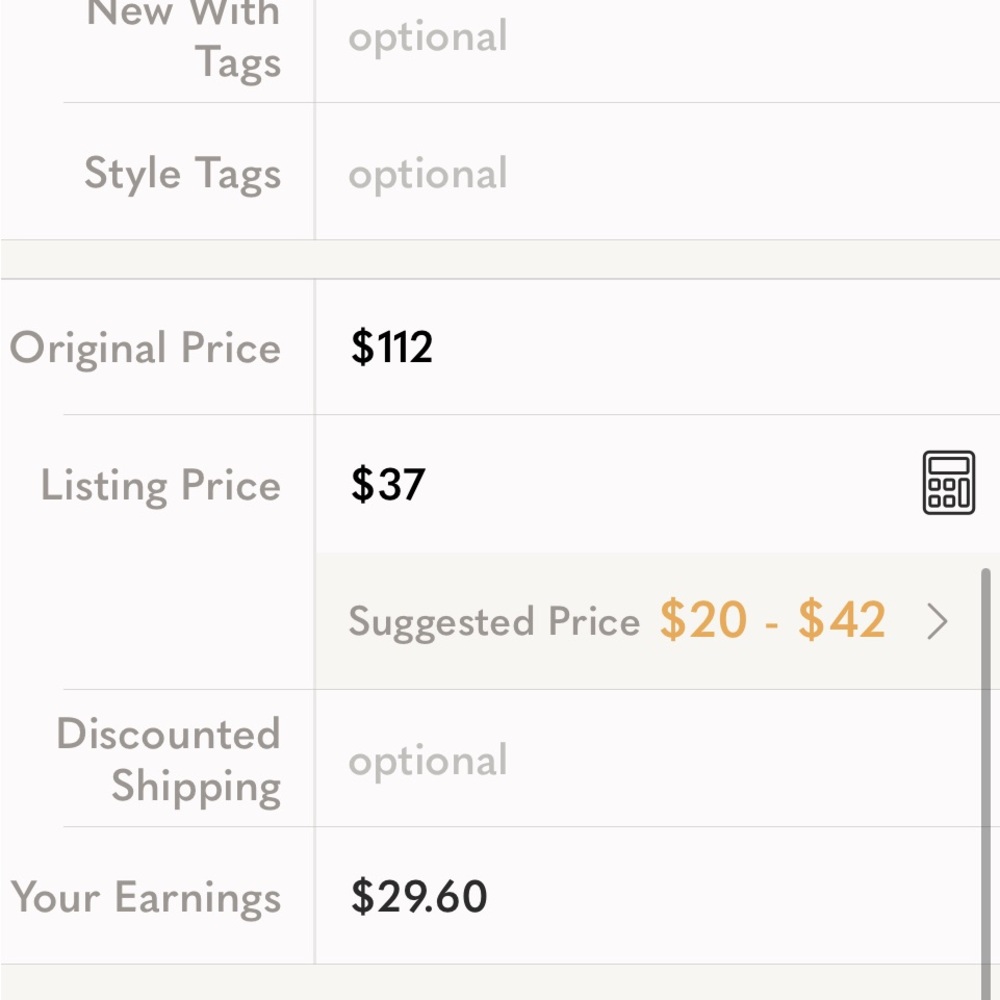Click the gray divider above Original Price

(500, 259)
